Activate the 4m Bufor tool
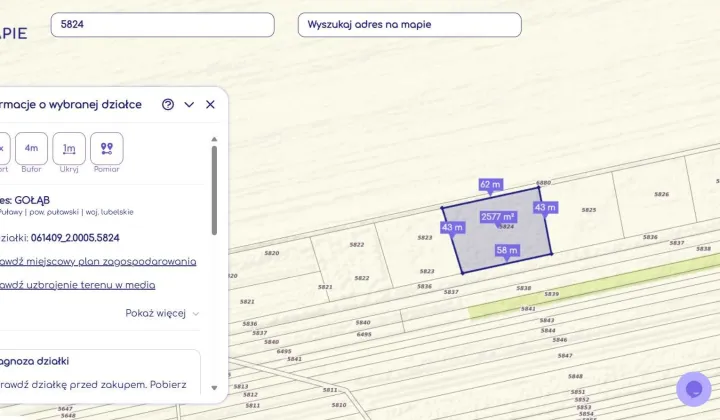This screenshot has width=720, height=420. pyautogui.click(x=31, y=148)
